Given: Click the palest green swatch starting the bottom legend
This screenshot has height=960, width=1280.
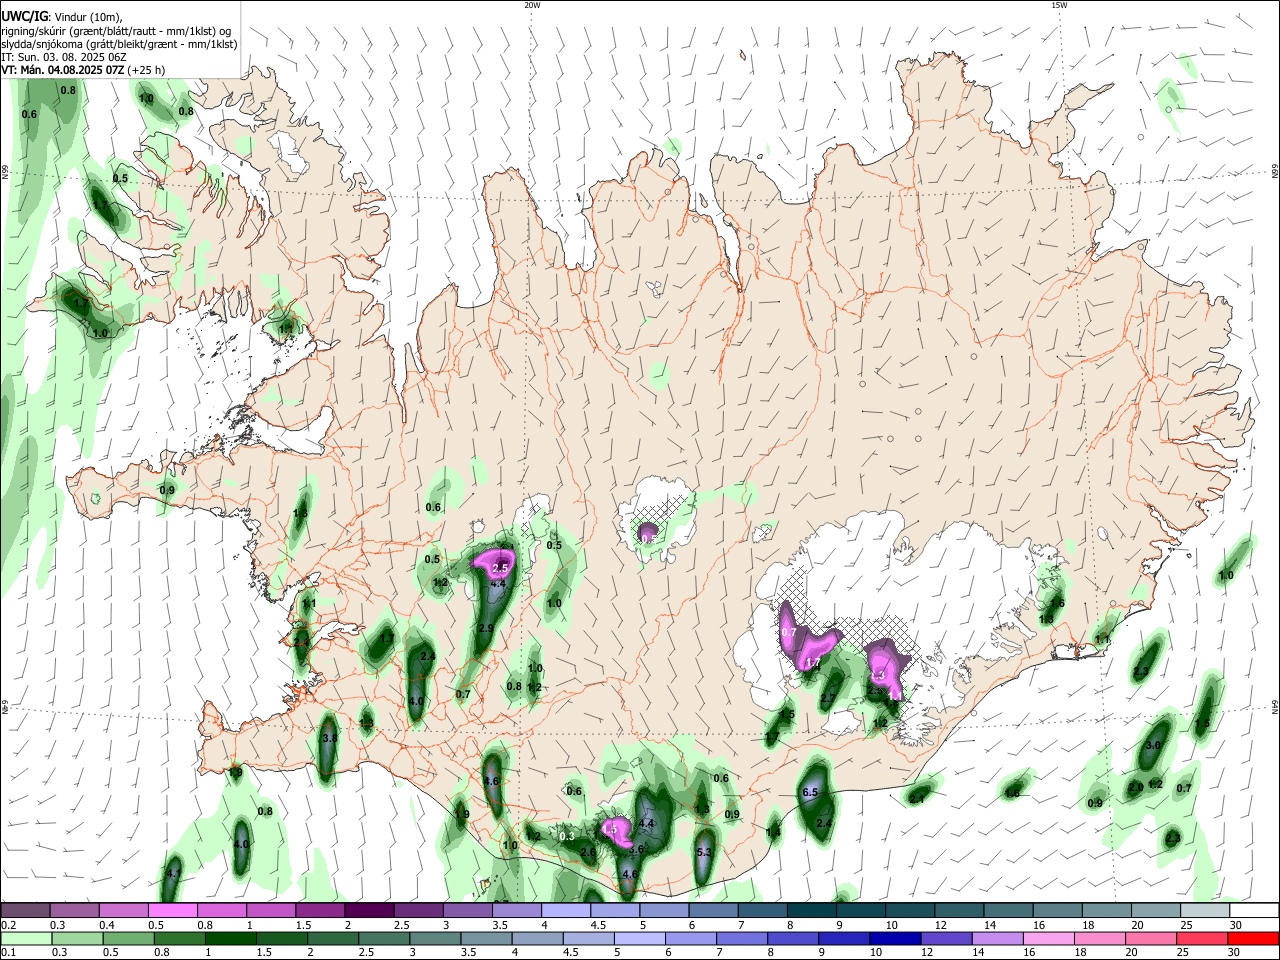Looking at the screenshot, I should [26, 938].
